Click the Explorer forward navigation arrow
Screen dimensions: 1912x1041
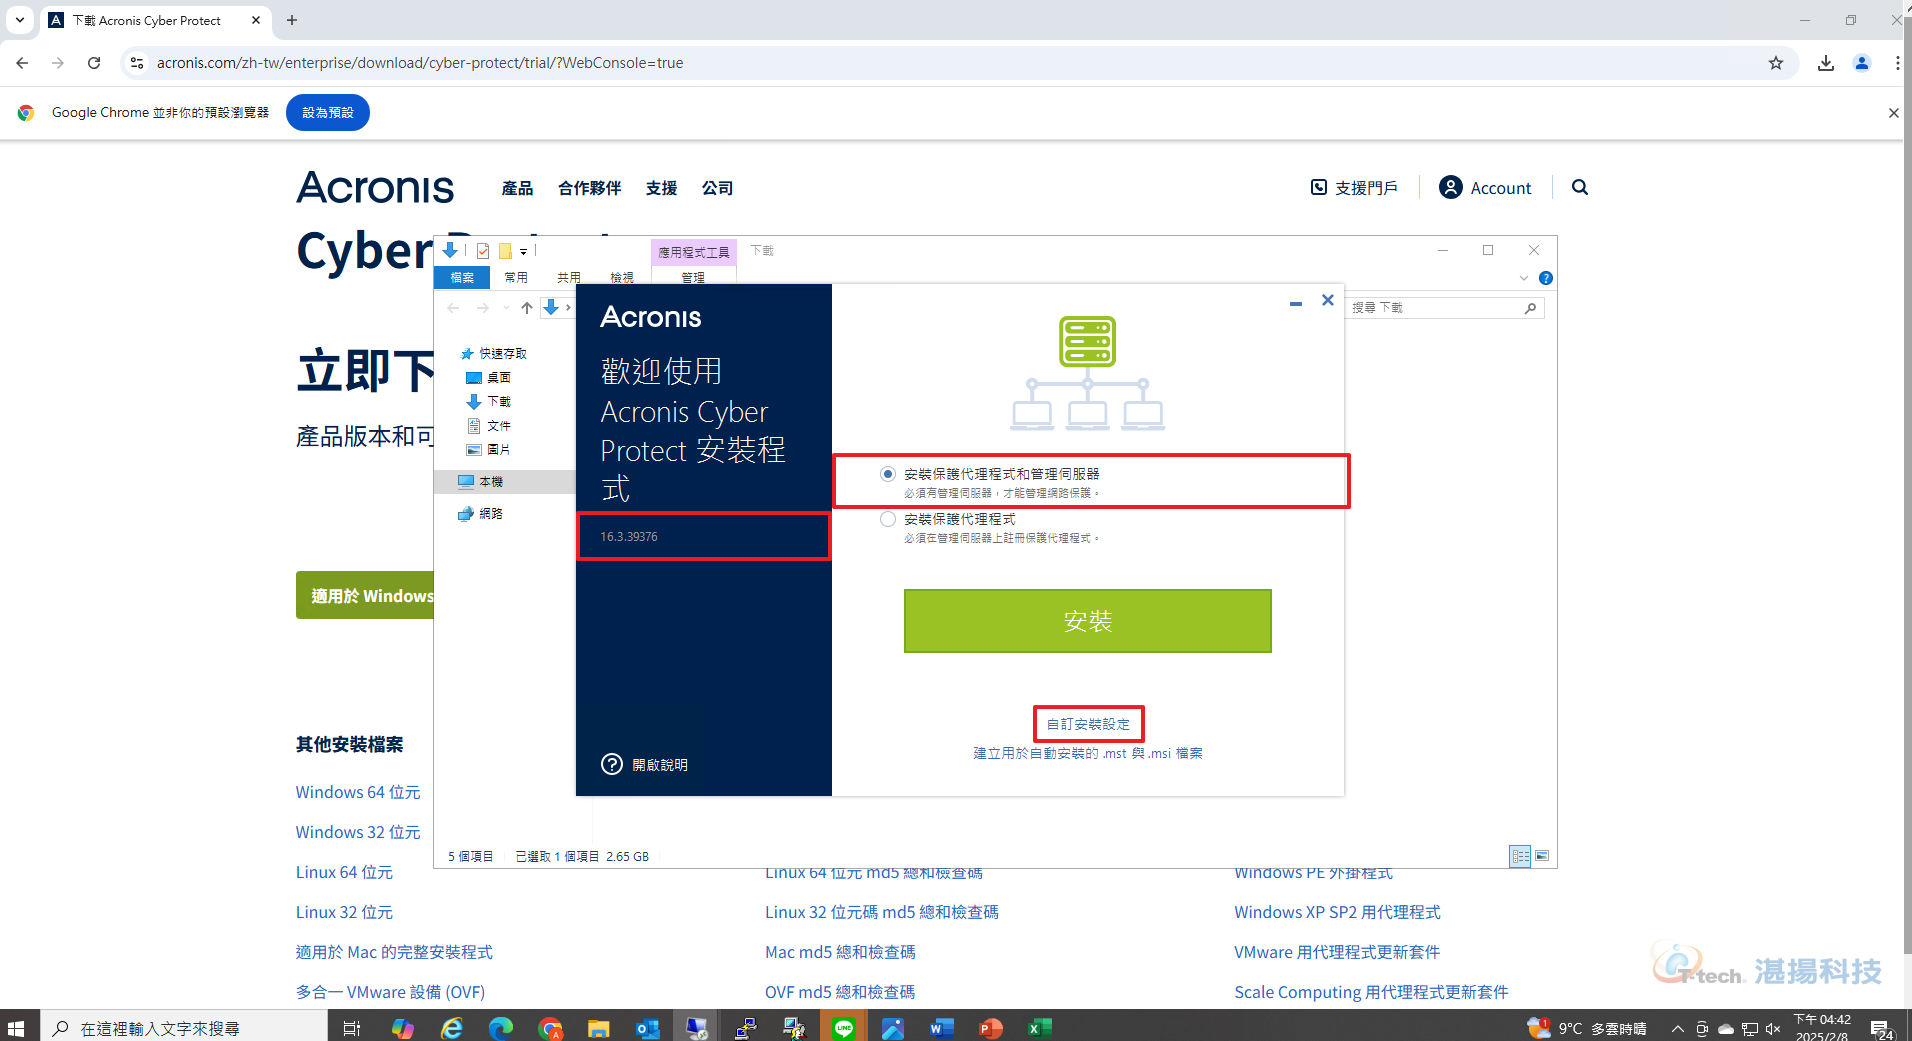[x=483, y=308]
